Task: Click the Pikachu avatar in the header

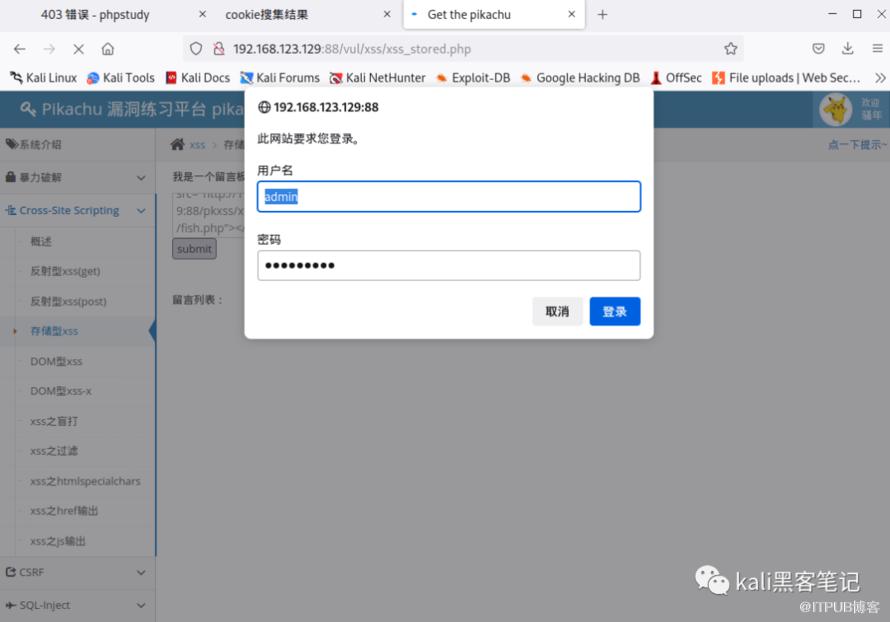Action: pos(836,110)
